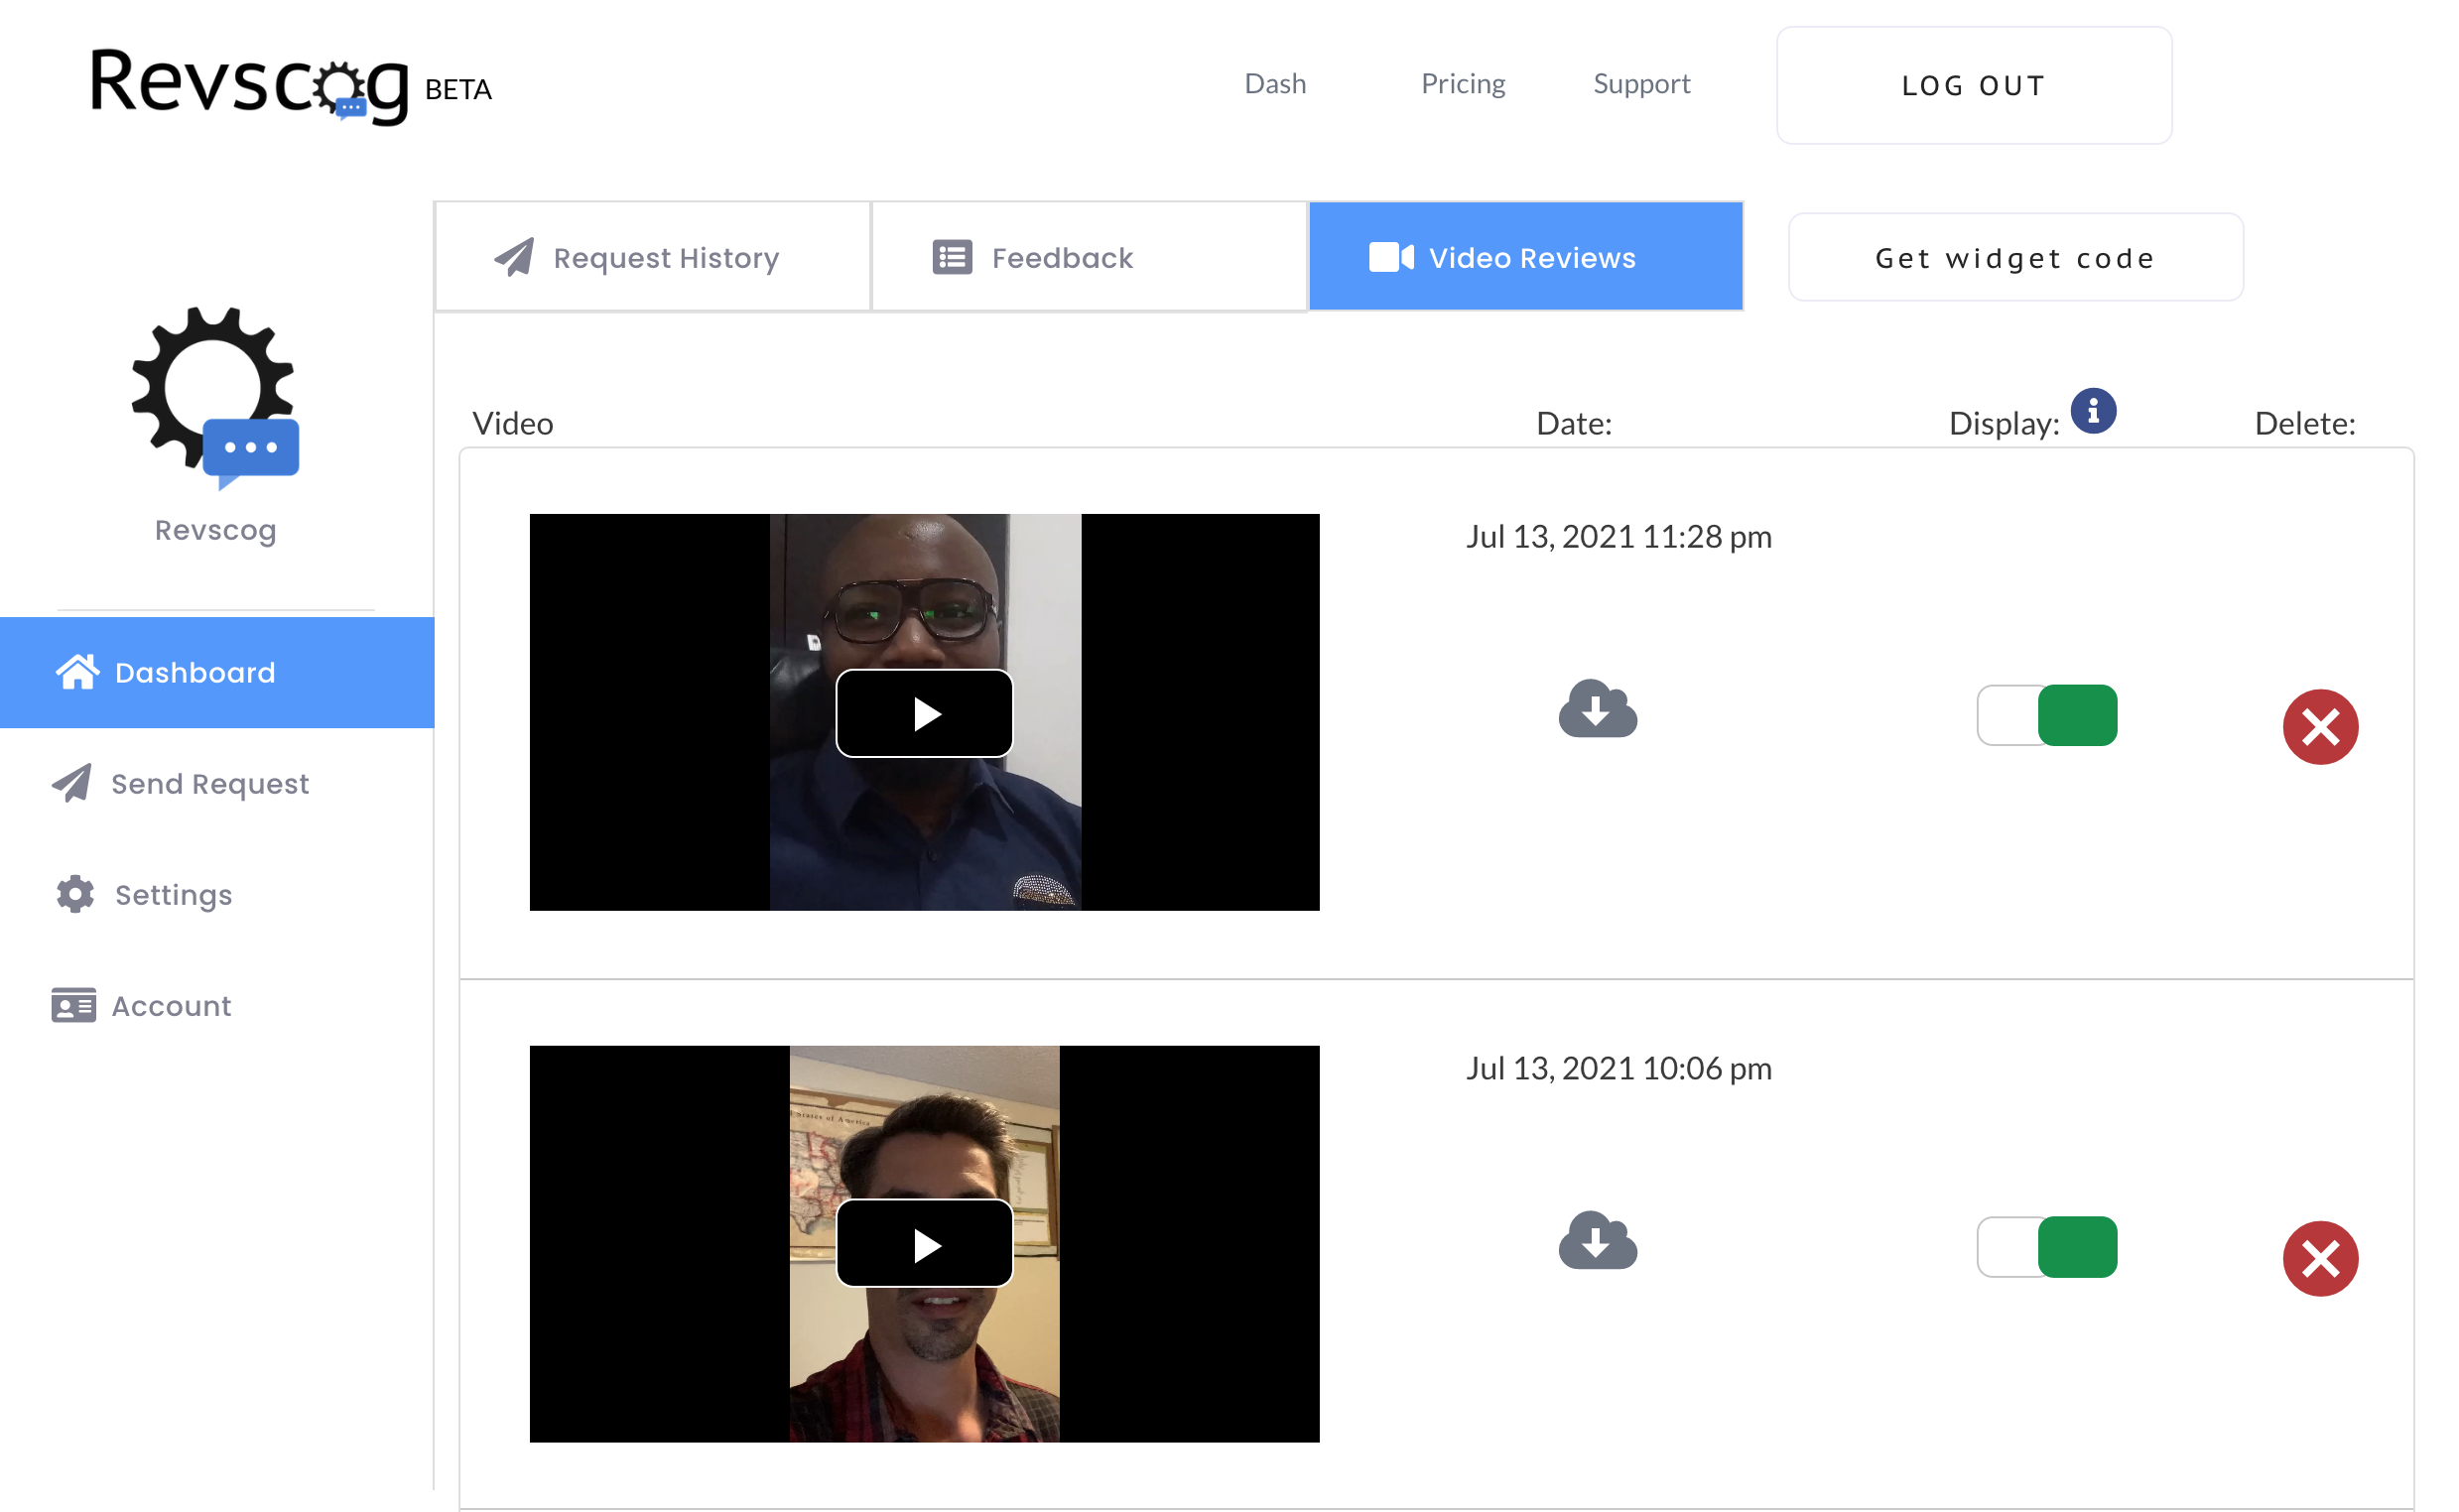Click the Send Request paper plane icon
The image size is (2459, 1512).
click(72, 783)
